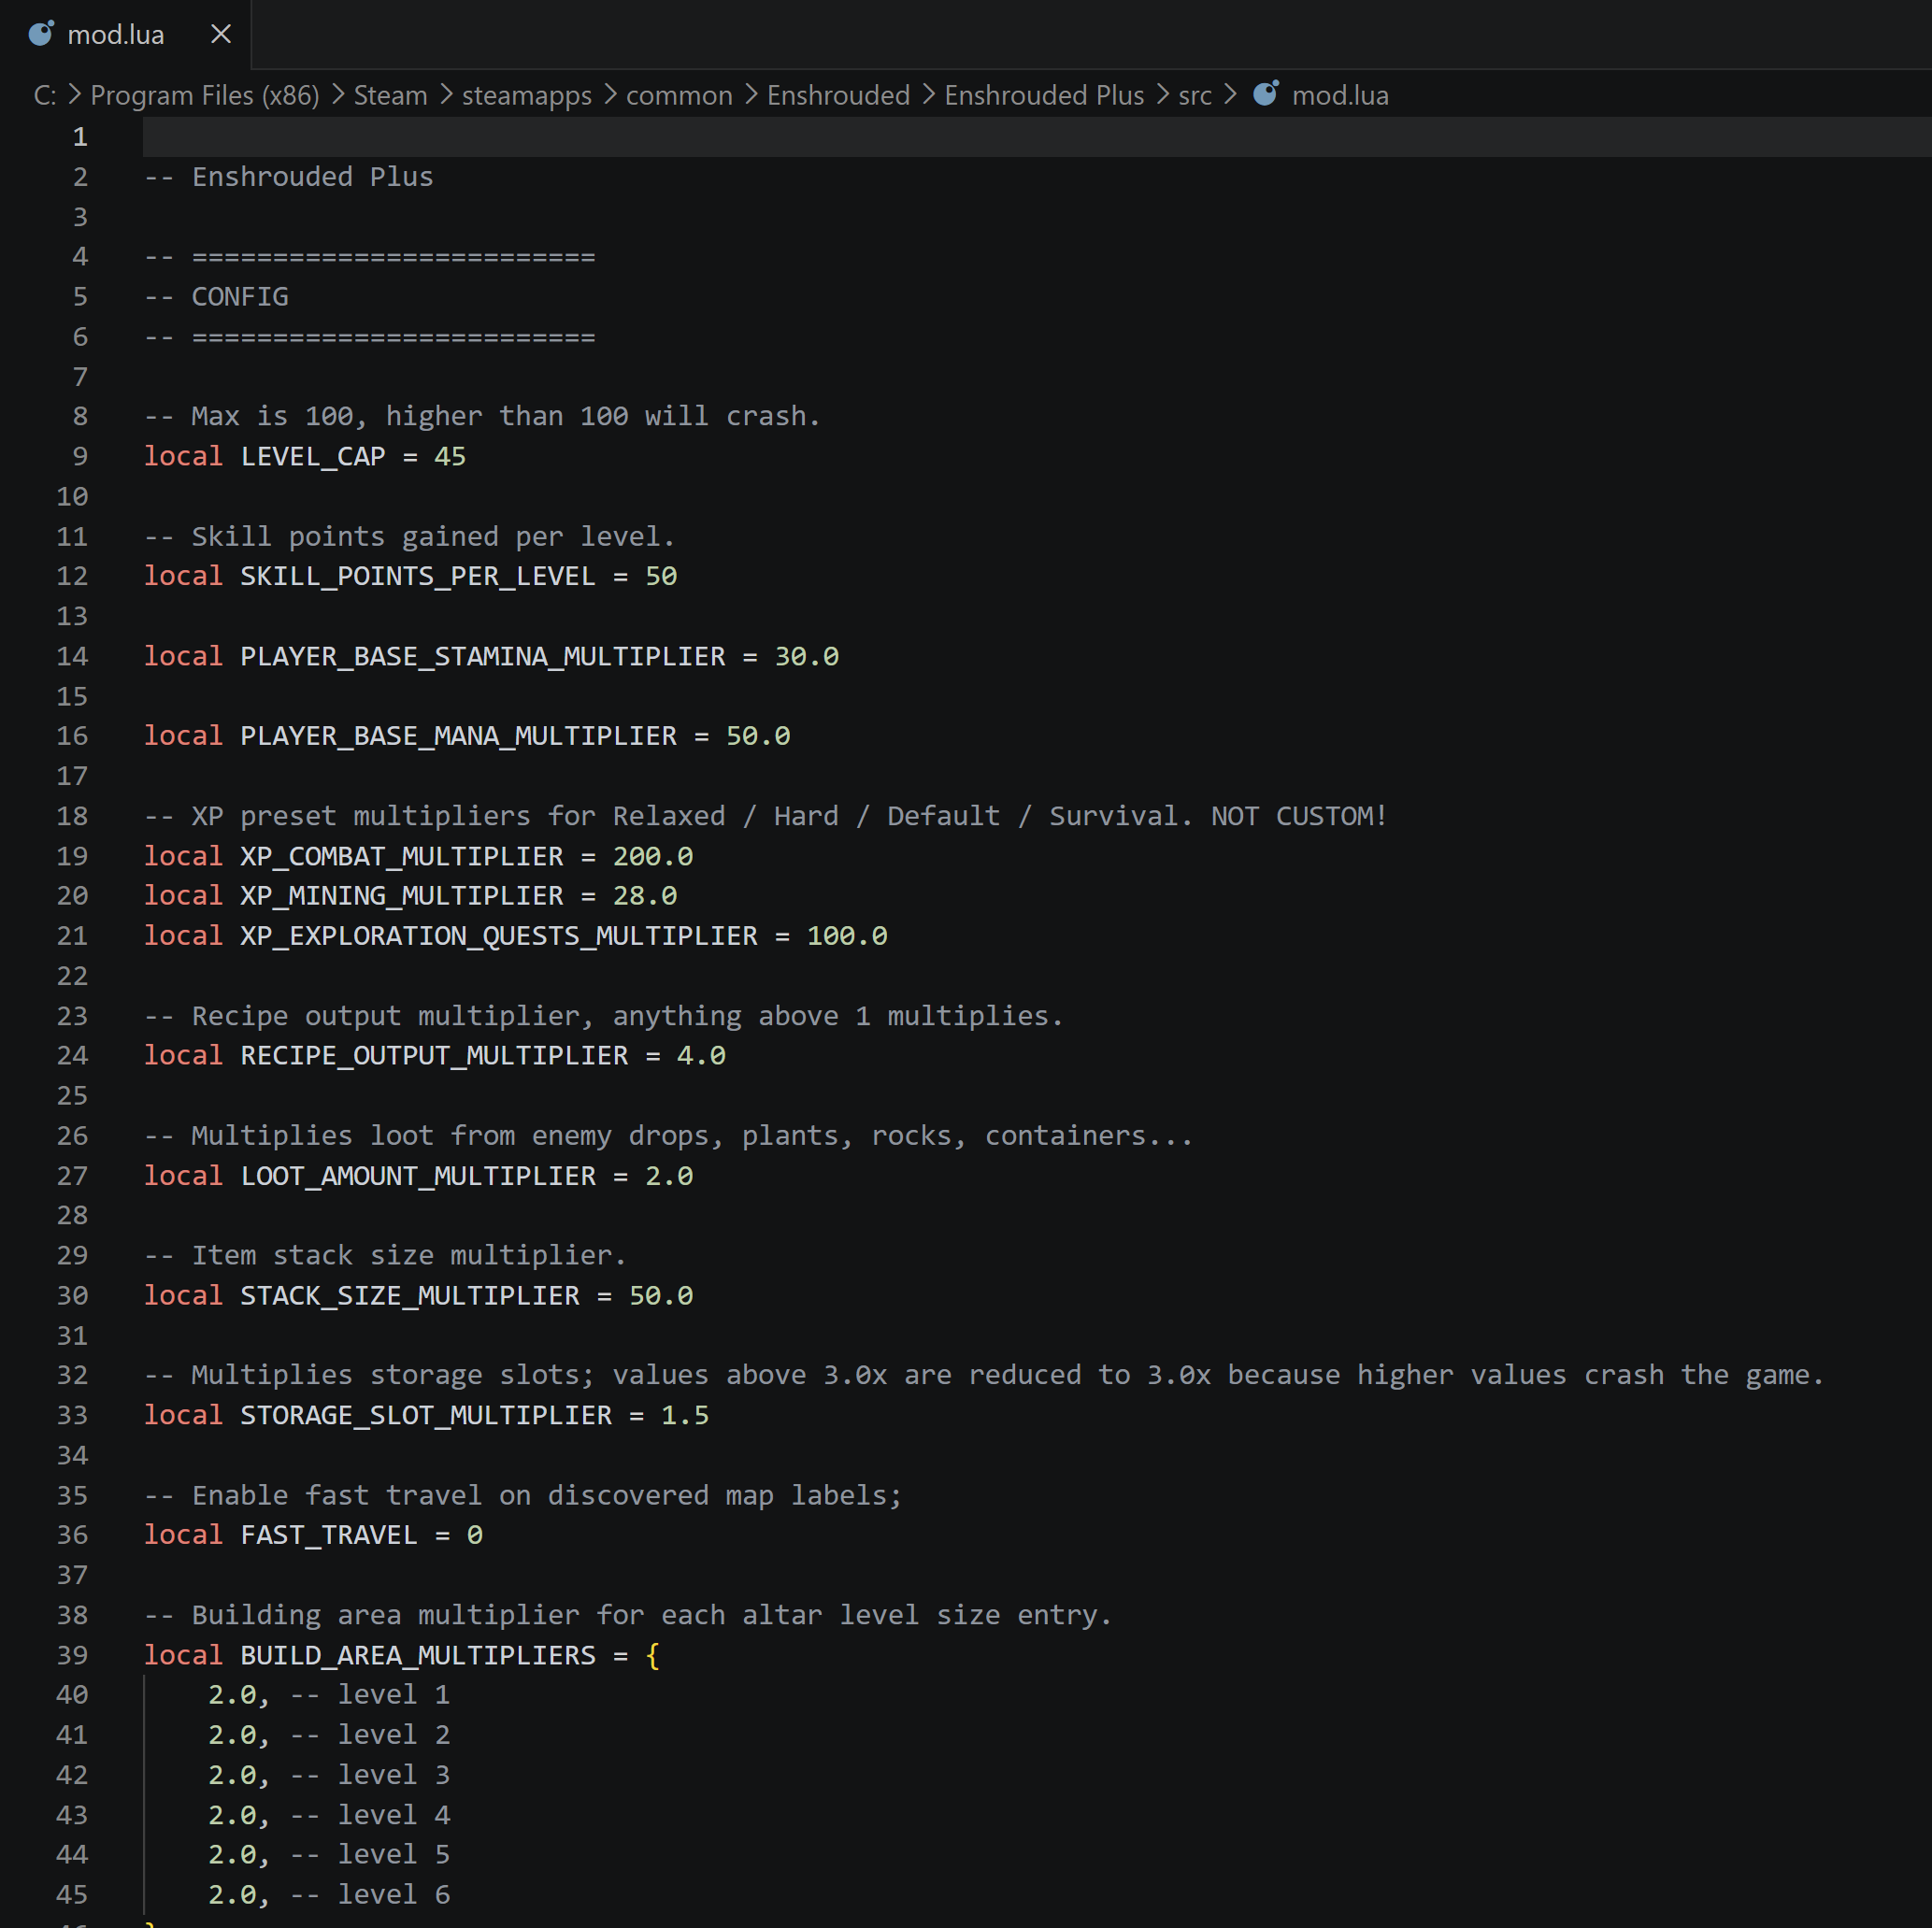Click line number 9 in the gutter
1932x1928 pixels.
point(80,456)
